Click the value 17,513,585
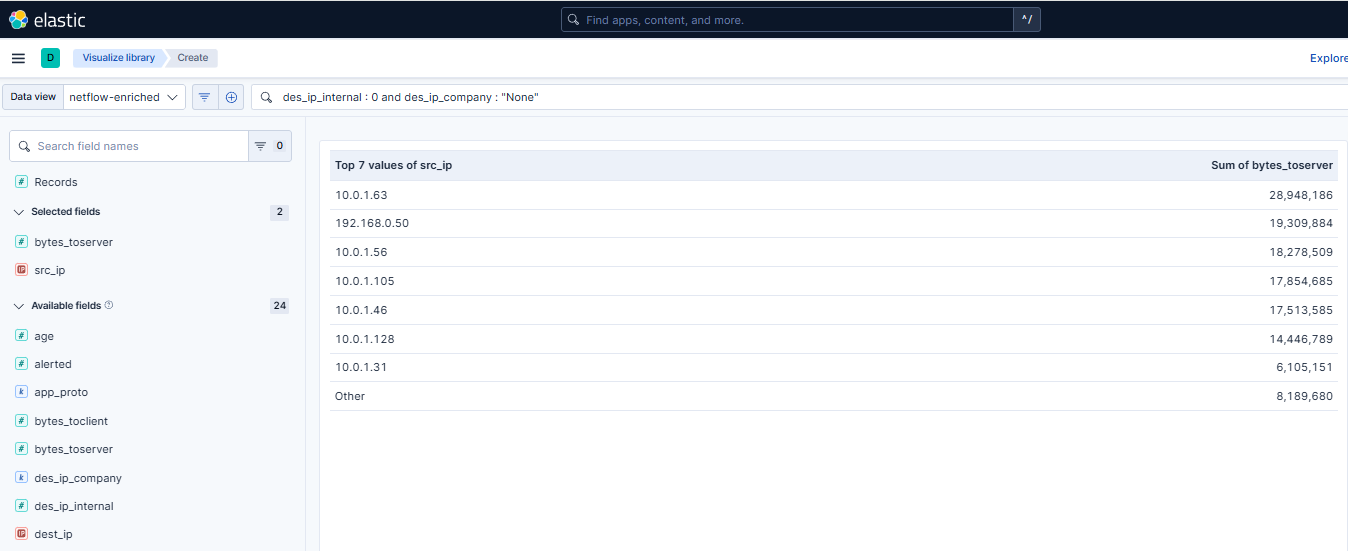The image size is (1348, 551). pyautogui.click(x=1301, y=310)
